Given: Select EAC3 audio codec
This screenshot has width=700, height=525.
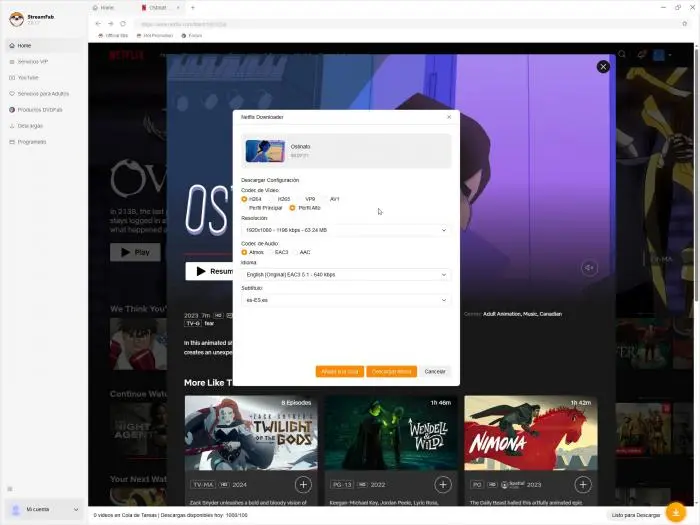Looking at the screenshot, I should (x=278, y=252).
